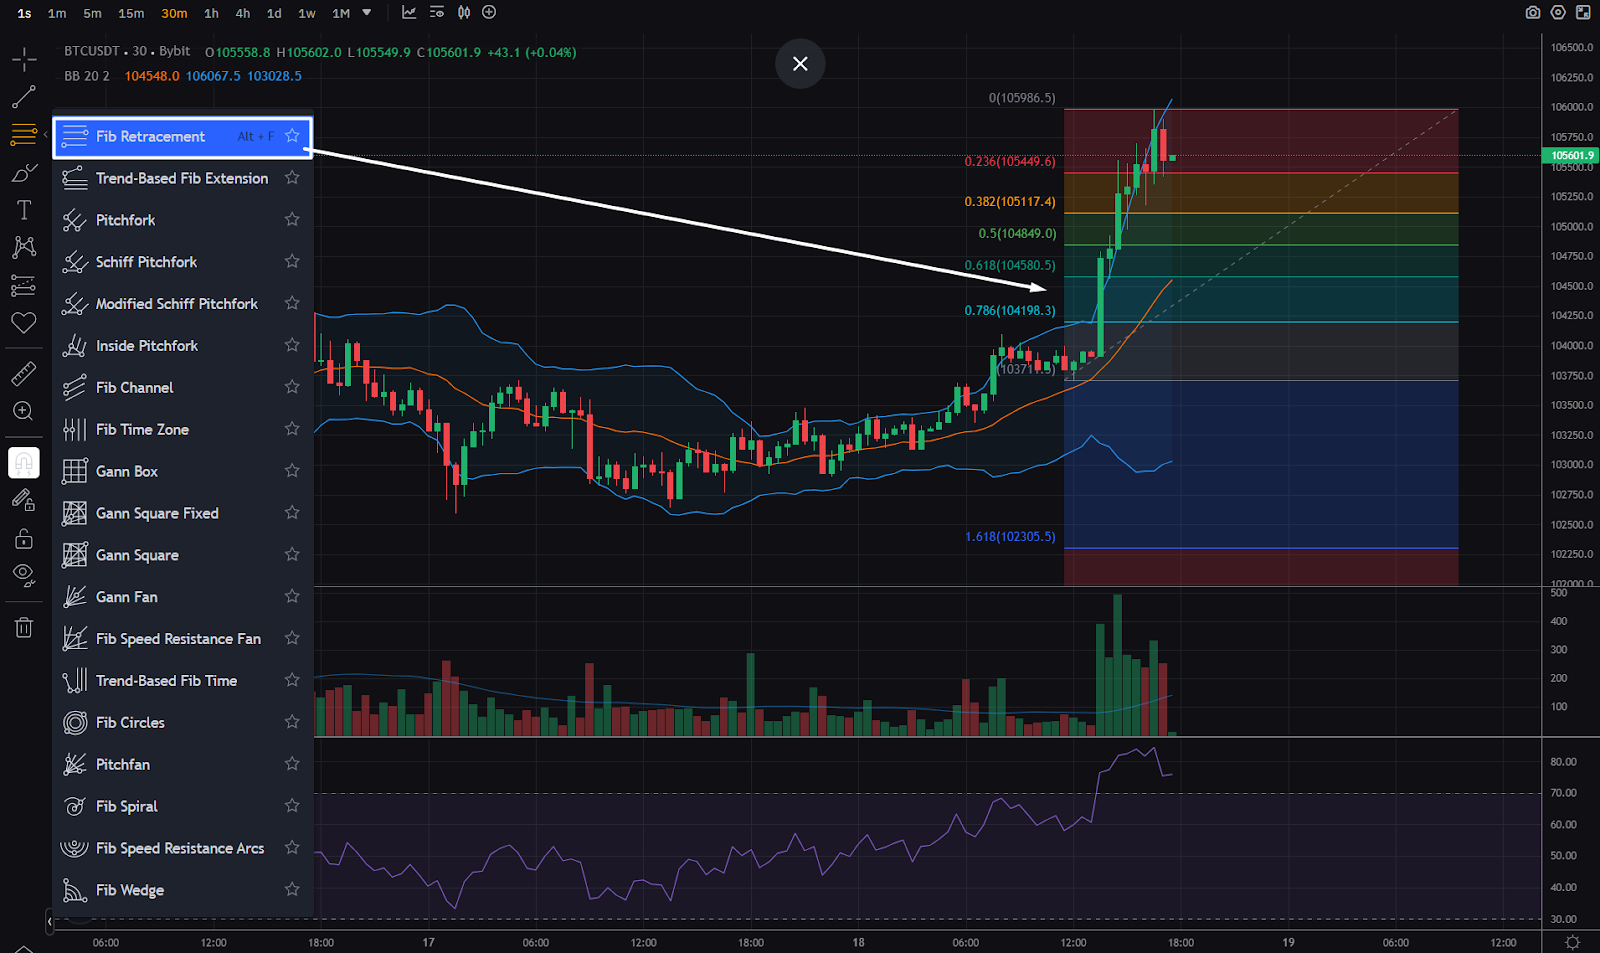Viewport: 1600px width, 953px height.
Task: Click the BB 20 2 indicator label
Action: pos(87,76)
